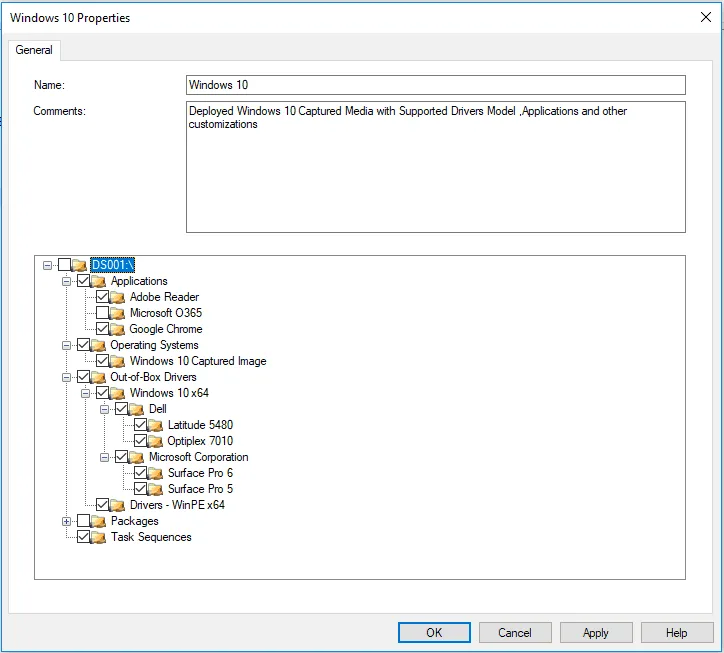Select the General tab
The image size is (724, 653).
(34, 50)
